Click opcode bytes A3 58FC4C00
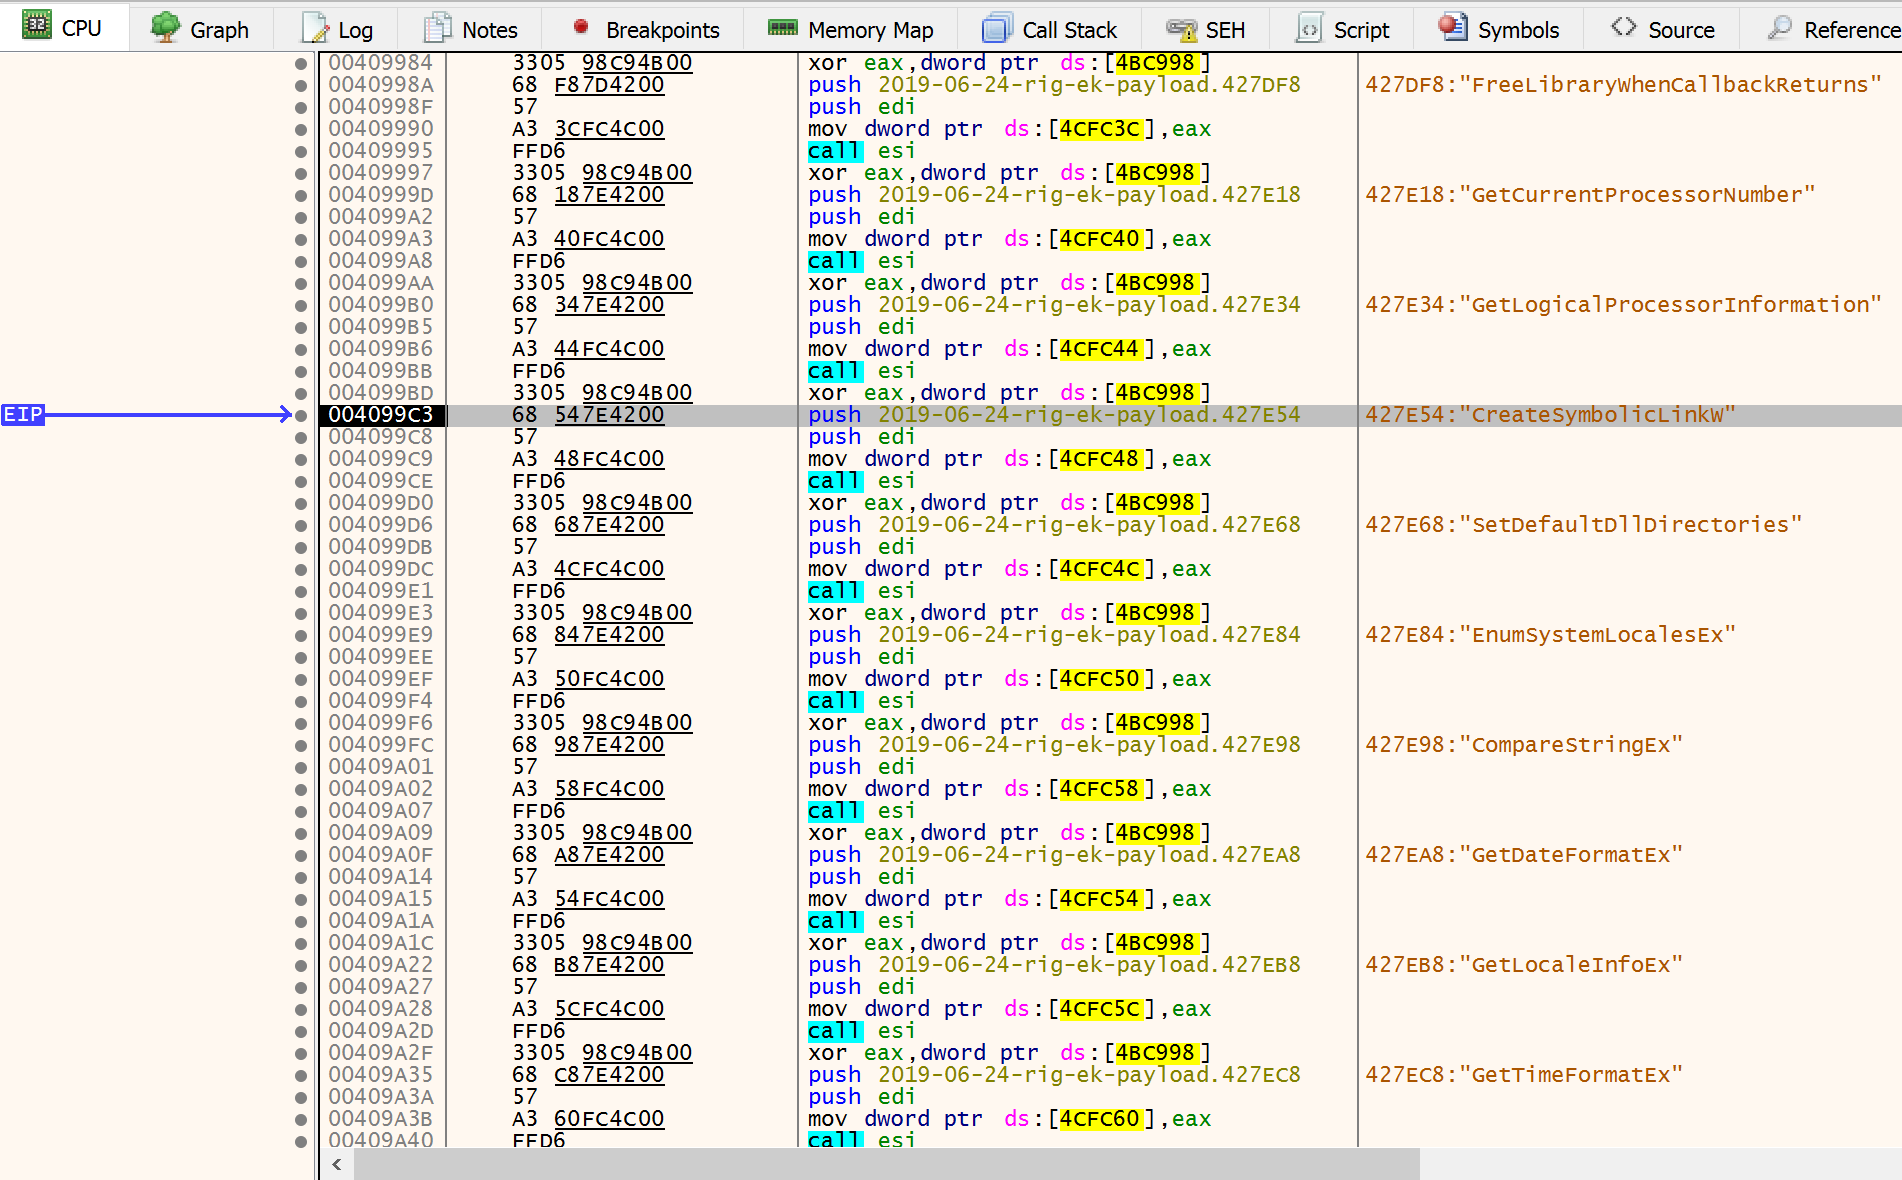This screenshot has height=1180, width=1902. click(588, 789)
